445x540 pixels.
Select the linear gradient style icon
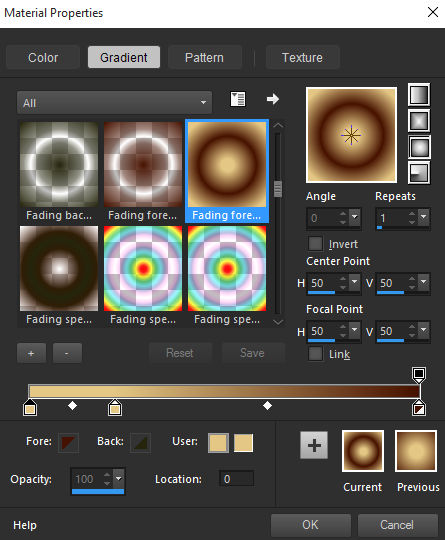click(x=419, y=94)
